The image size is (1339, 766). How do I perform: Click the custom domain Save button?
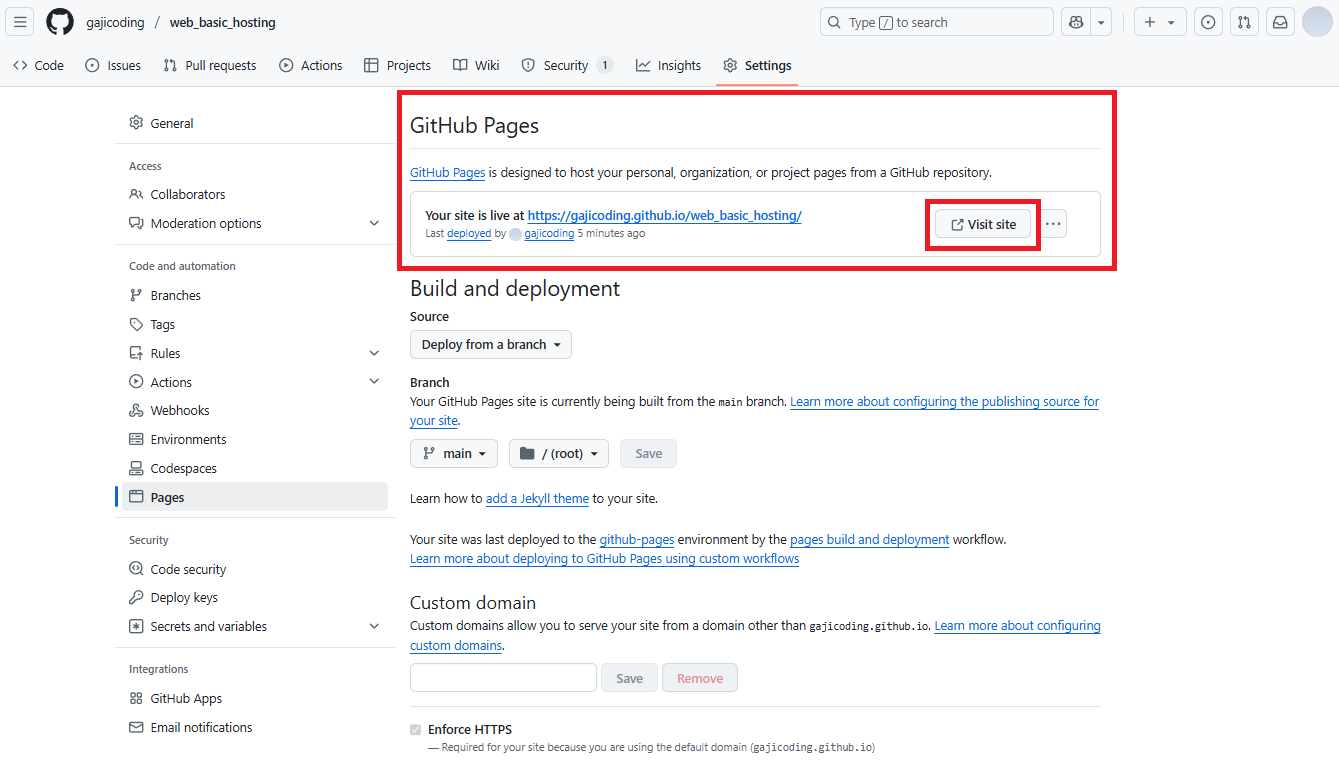(629, 677)
